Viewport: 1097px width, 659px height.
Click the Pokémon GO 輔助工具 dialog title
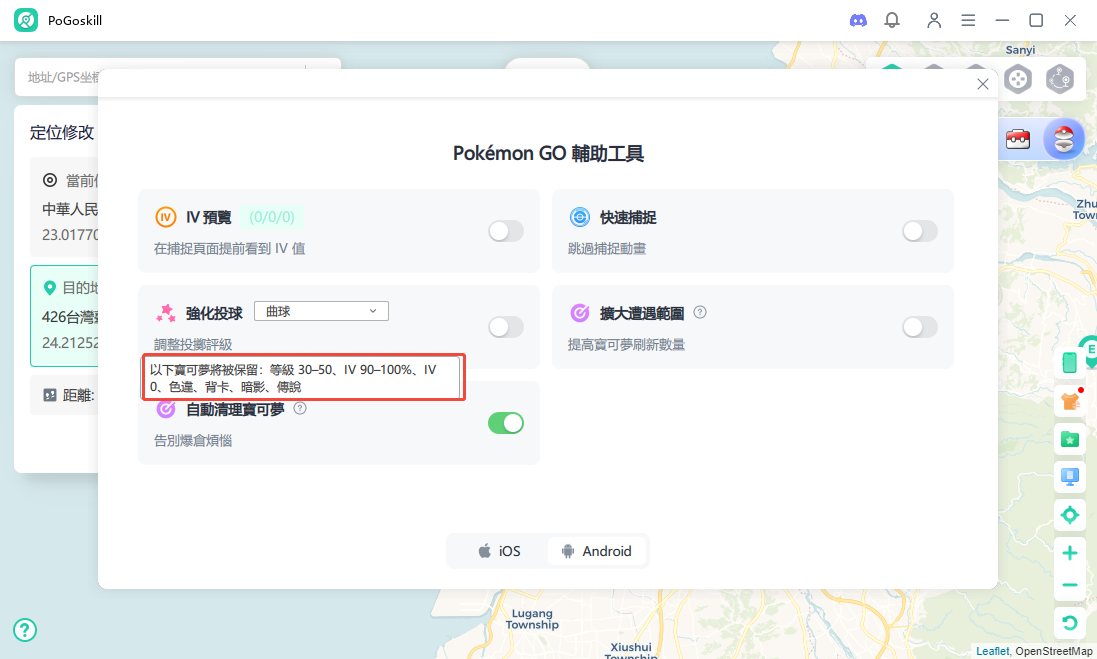click(548, 153)
